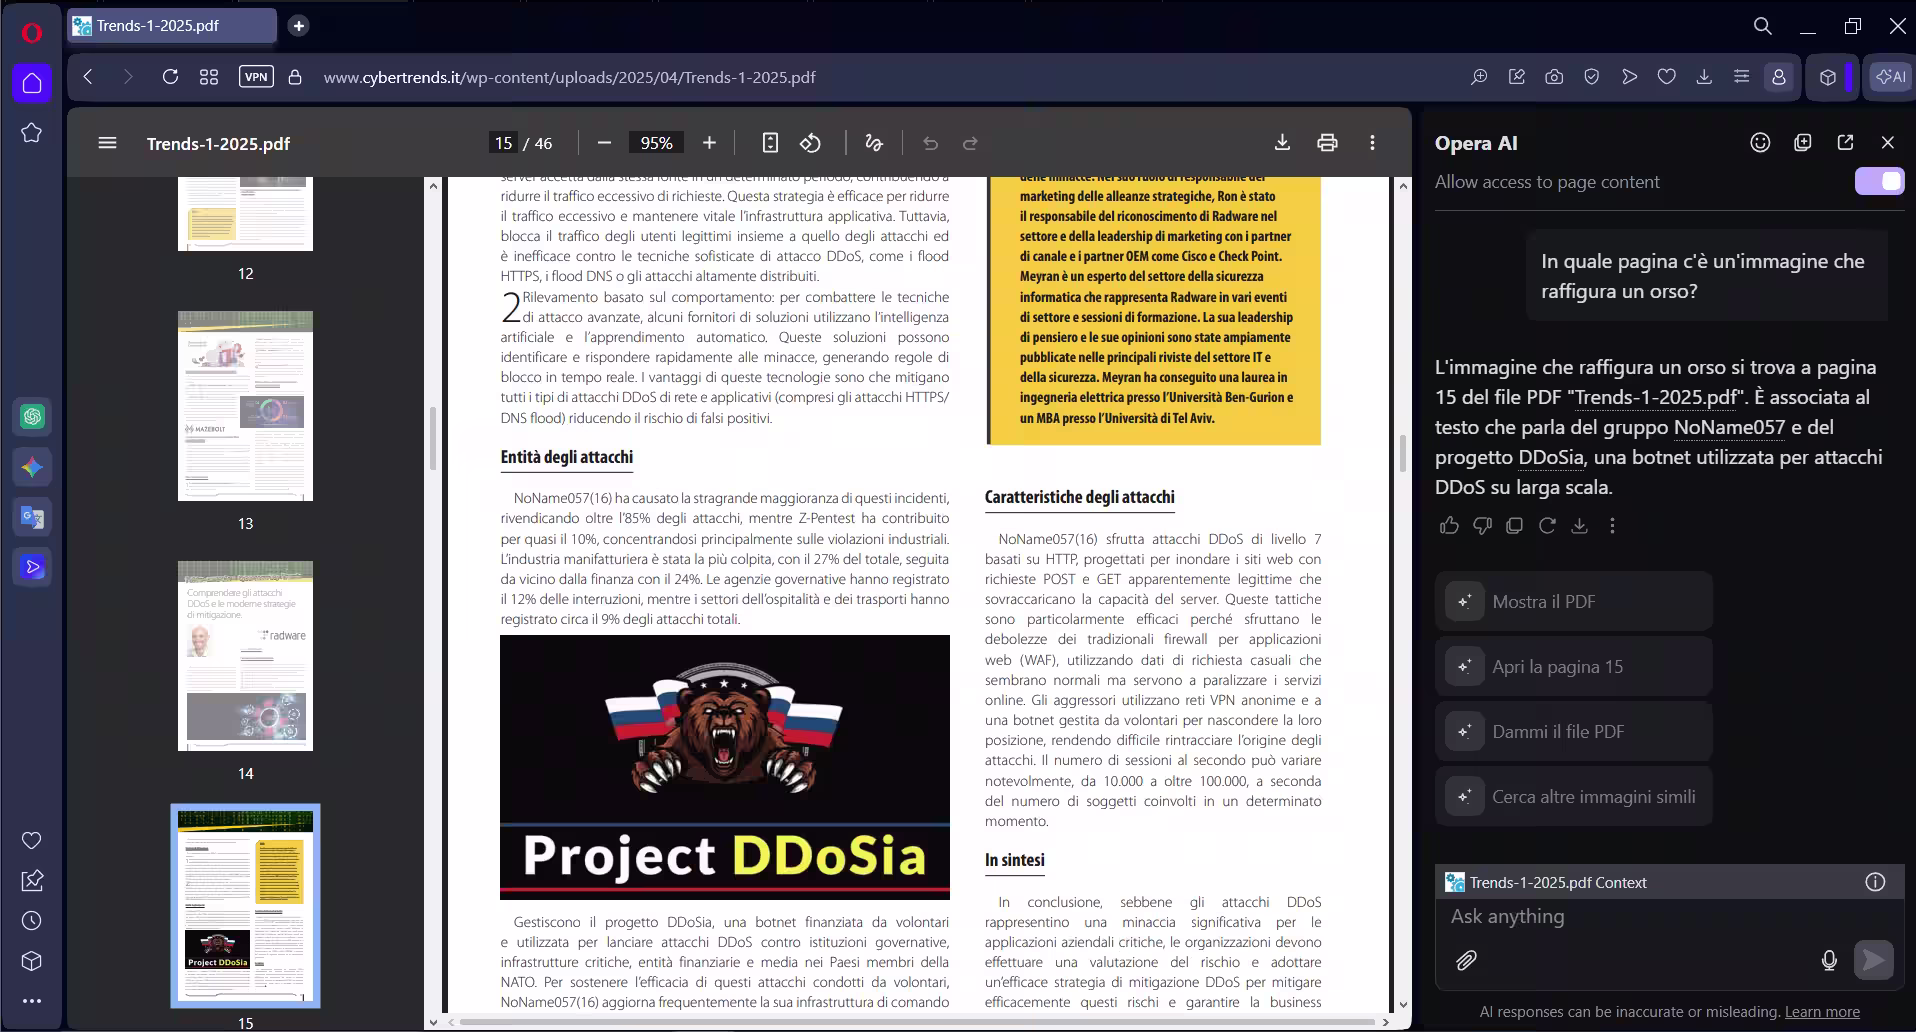The image size is (1916, 1032).
Task: Toggle the VPN badge in the address bar
Action: (x=256, y=77)
